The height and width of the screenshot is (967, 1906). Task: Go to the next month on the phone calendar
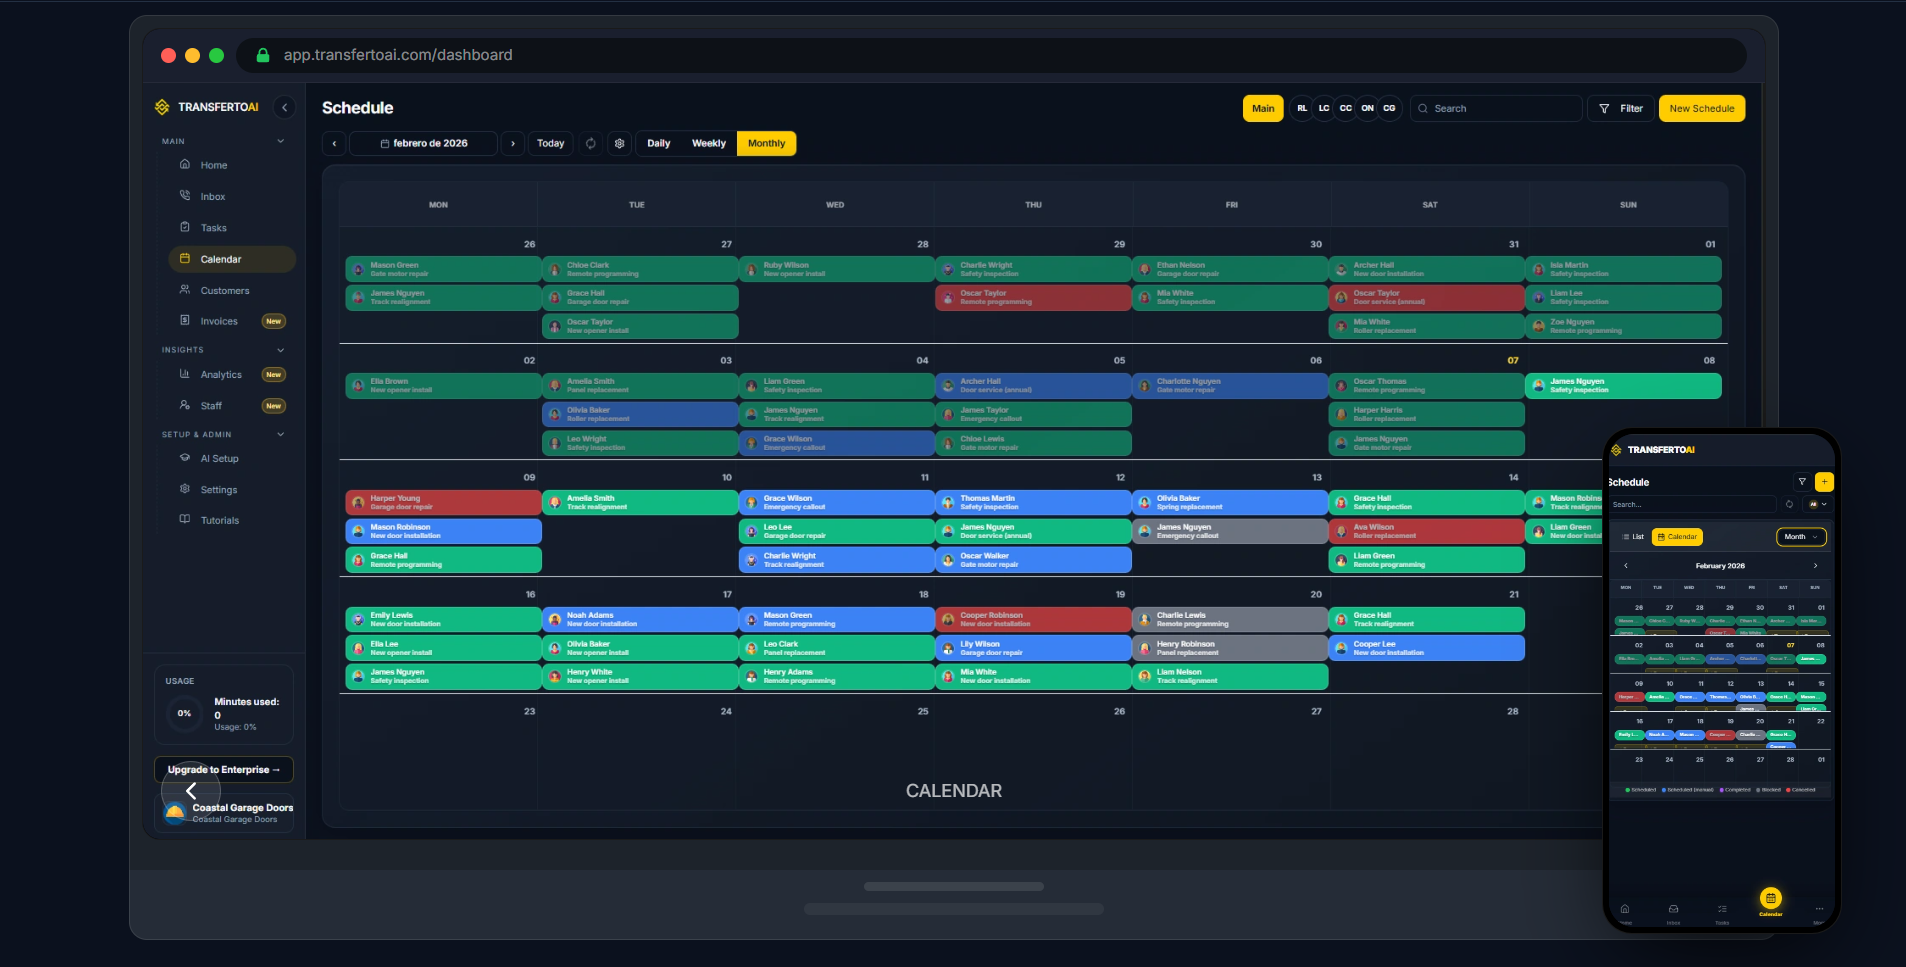click(x=1816, y=566)
